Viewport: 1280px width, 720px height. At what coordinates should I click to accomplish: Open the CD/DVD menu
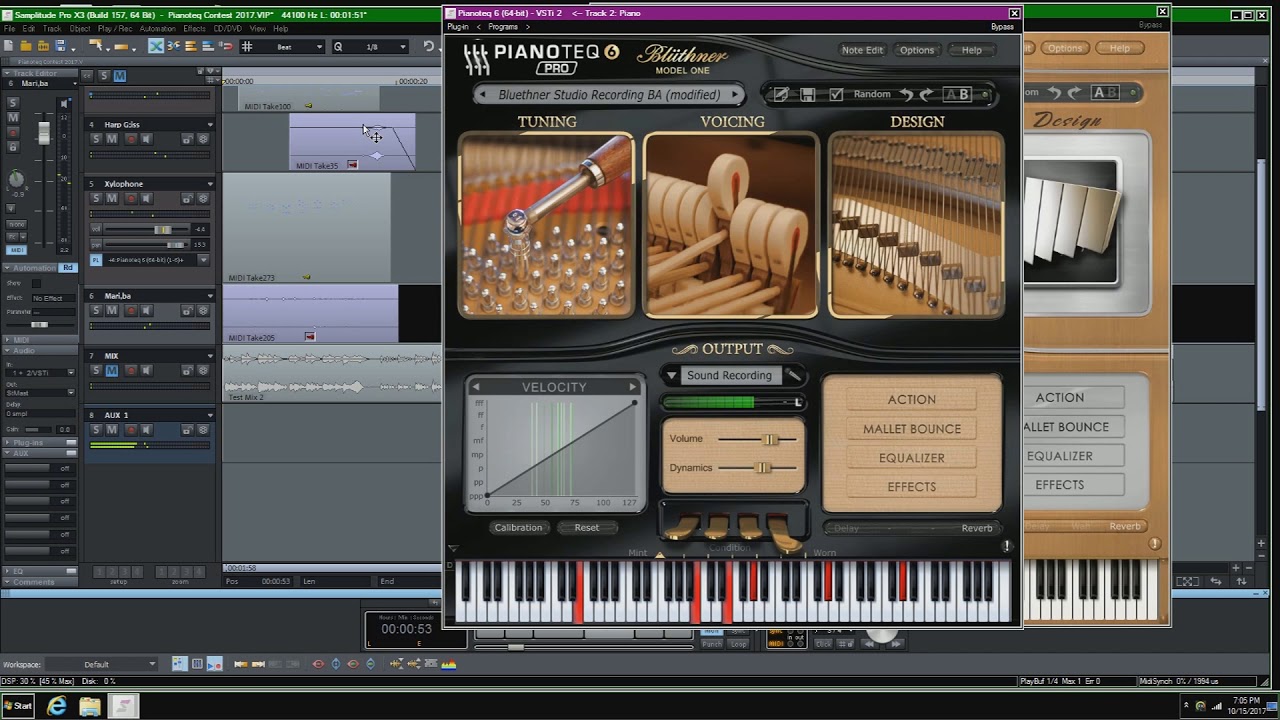[x=227, y=29]
